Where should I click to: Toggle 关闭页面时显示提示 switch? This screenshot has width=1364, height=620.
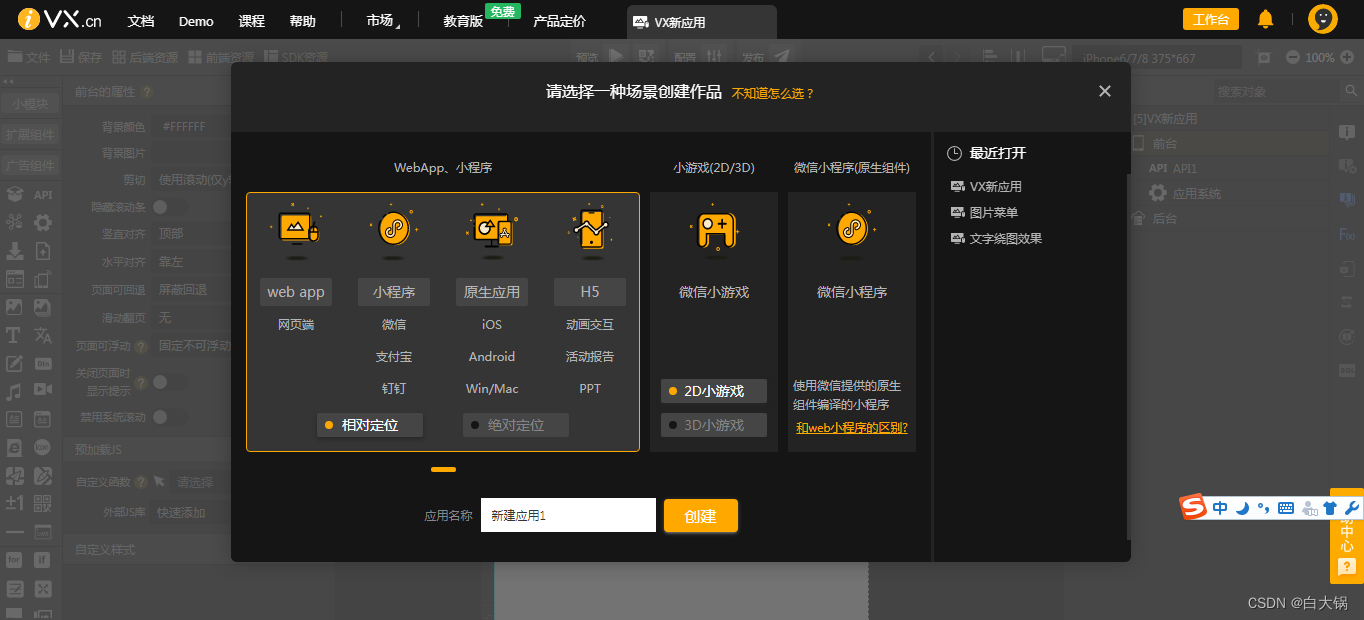169,382
